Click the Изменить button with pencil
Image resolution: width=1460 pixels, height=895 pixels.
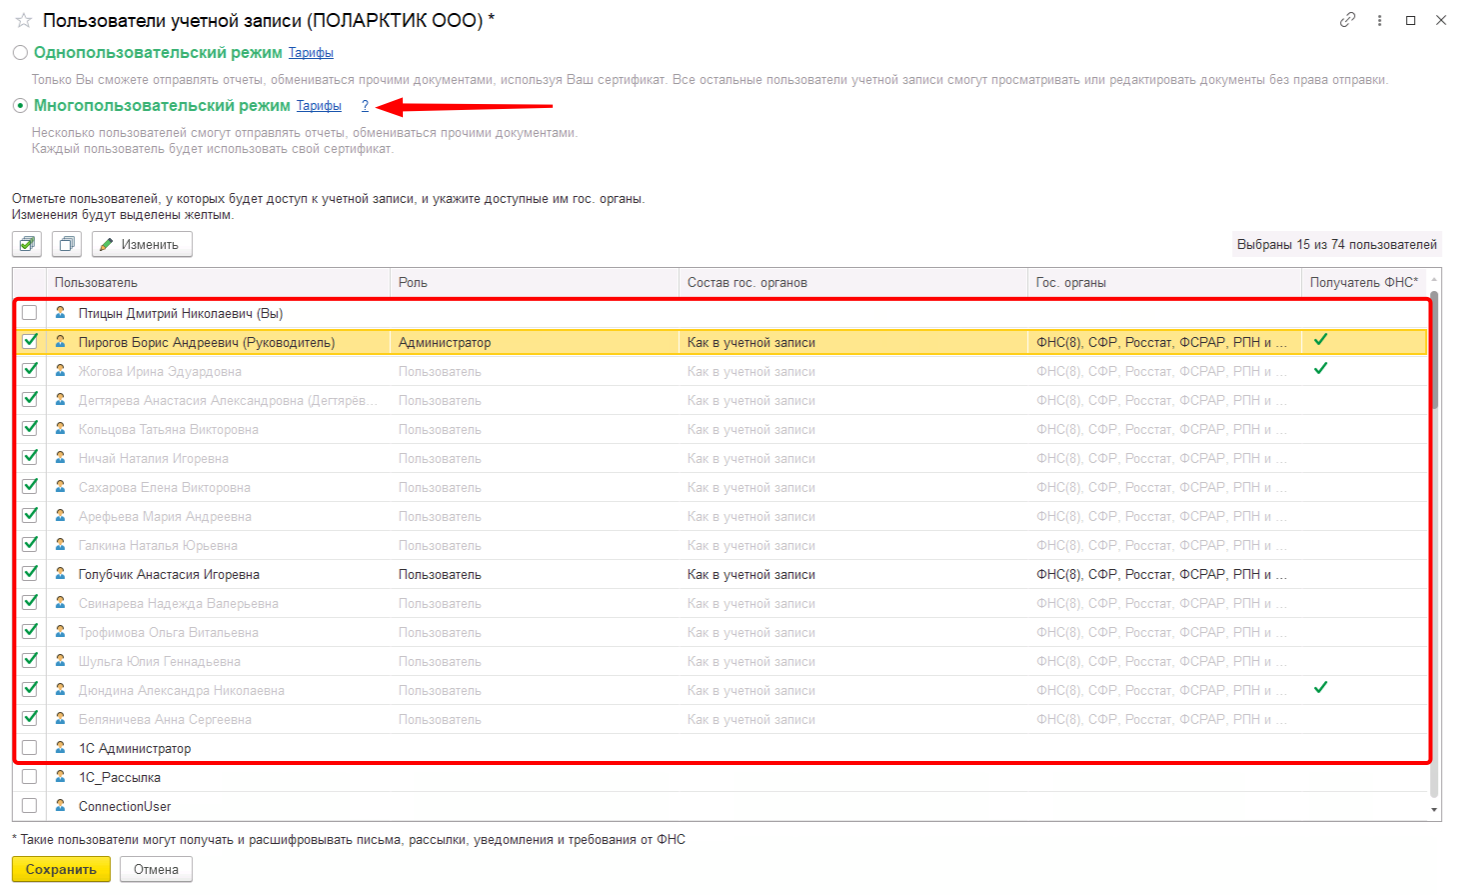(142, 244)
